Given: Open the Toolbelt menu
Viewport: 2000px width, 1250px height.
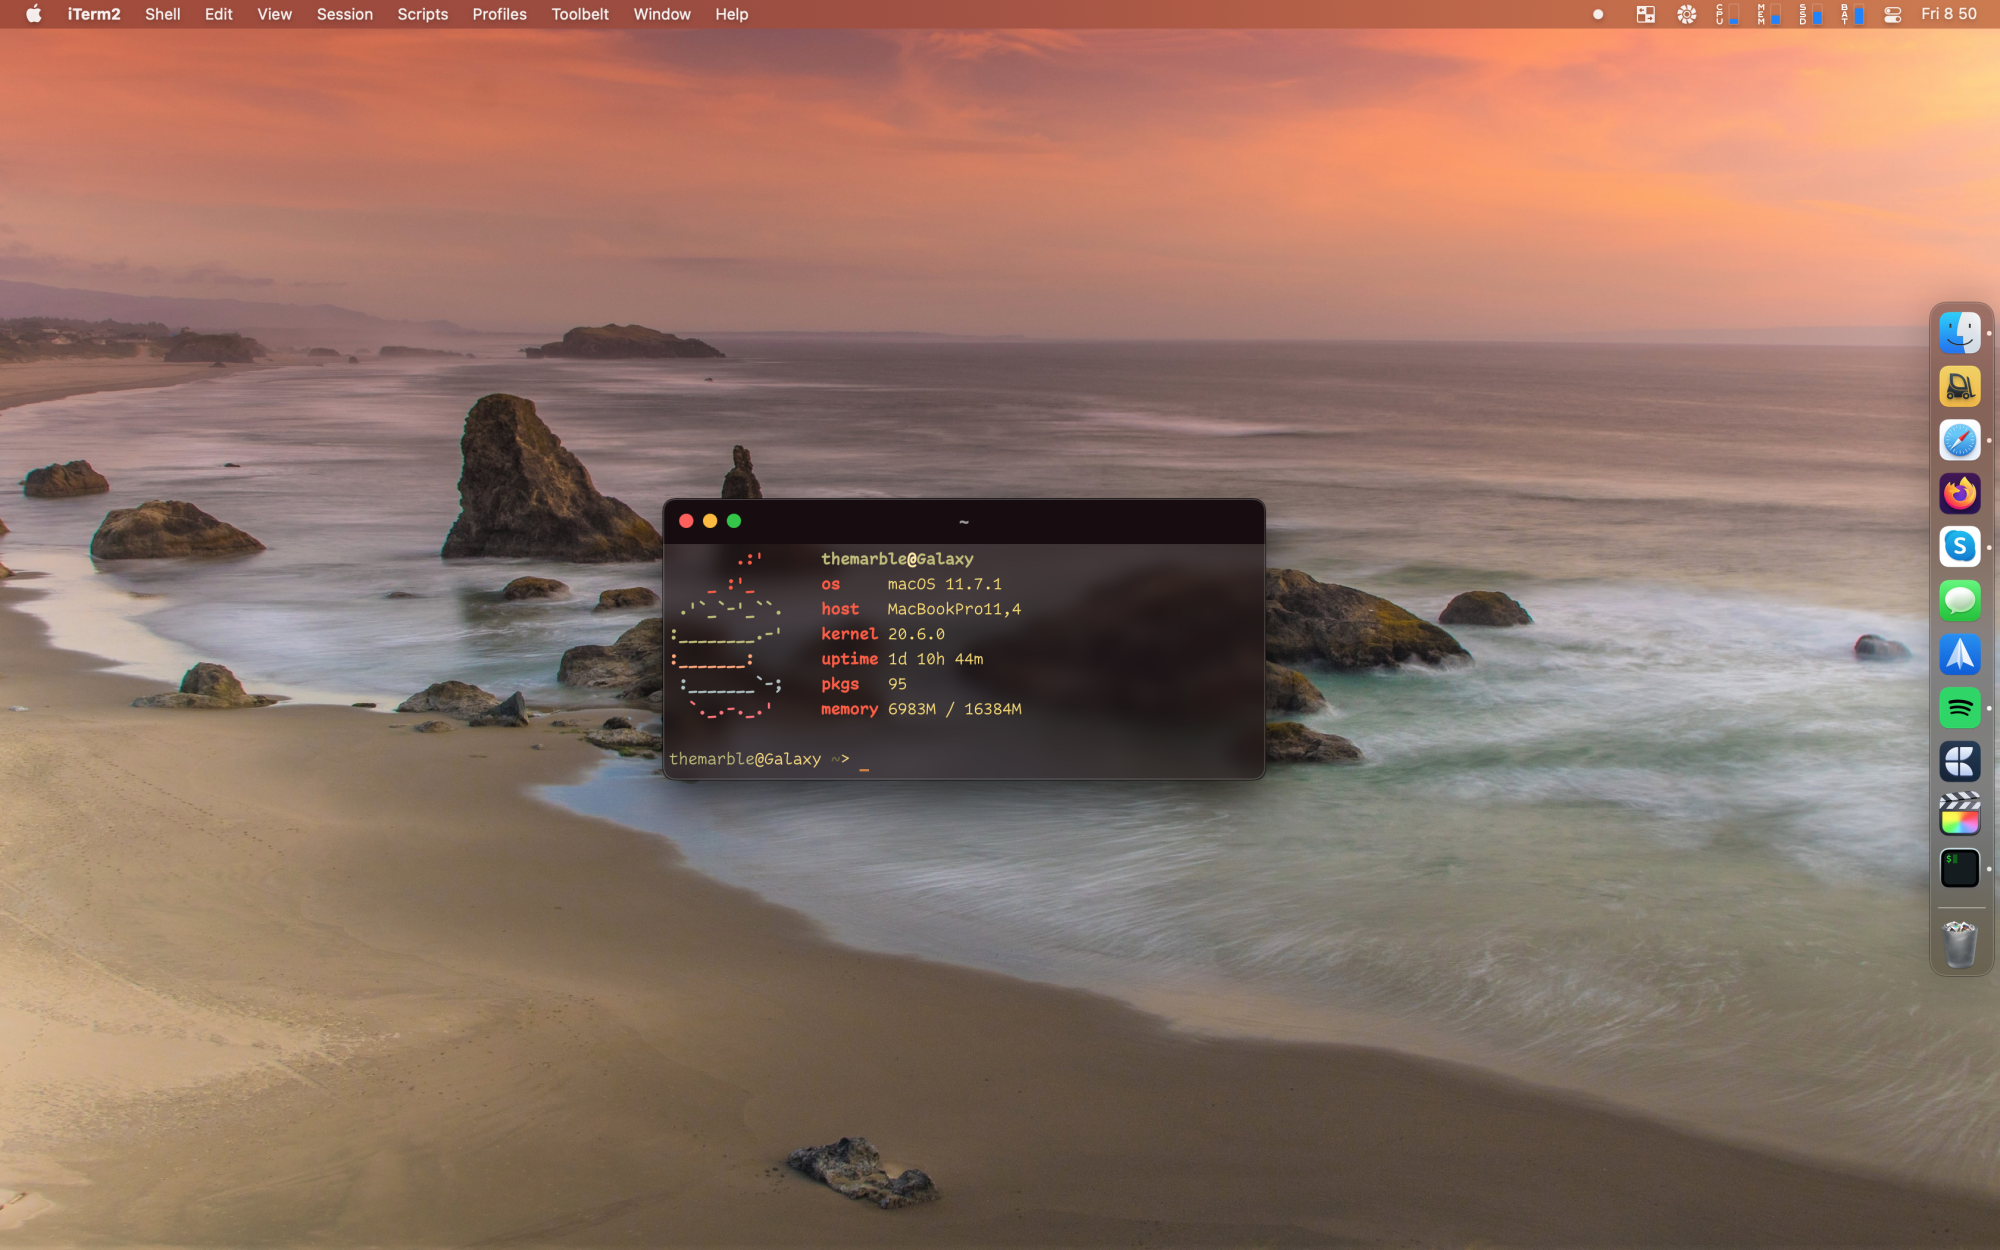Looking at the screenshot, I should [579, 14].
